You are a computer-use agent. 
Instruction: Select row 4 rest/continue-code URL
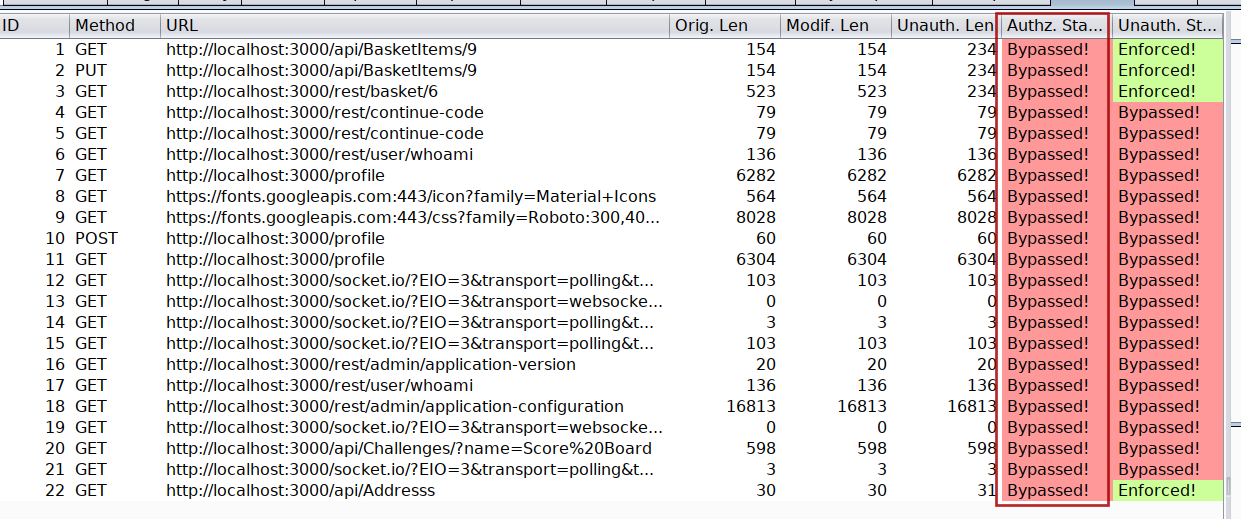[x=325, y=112]
